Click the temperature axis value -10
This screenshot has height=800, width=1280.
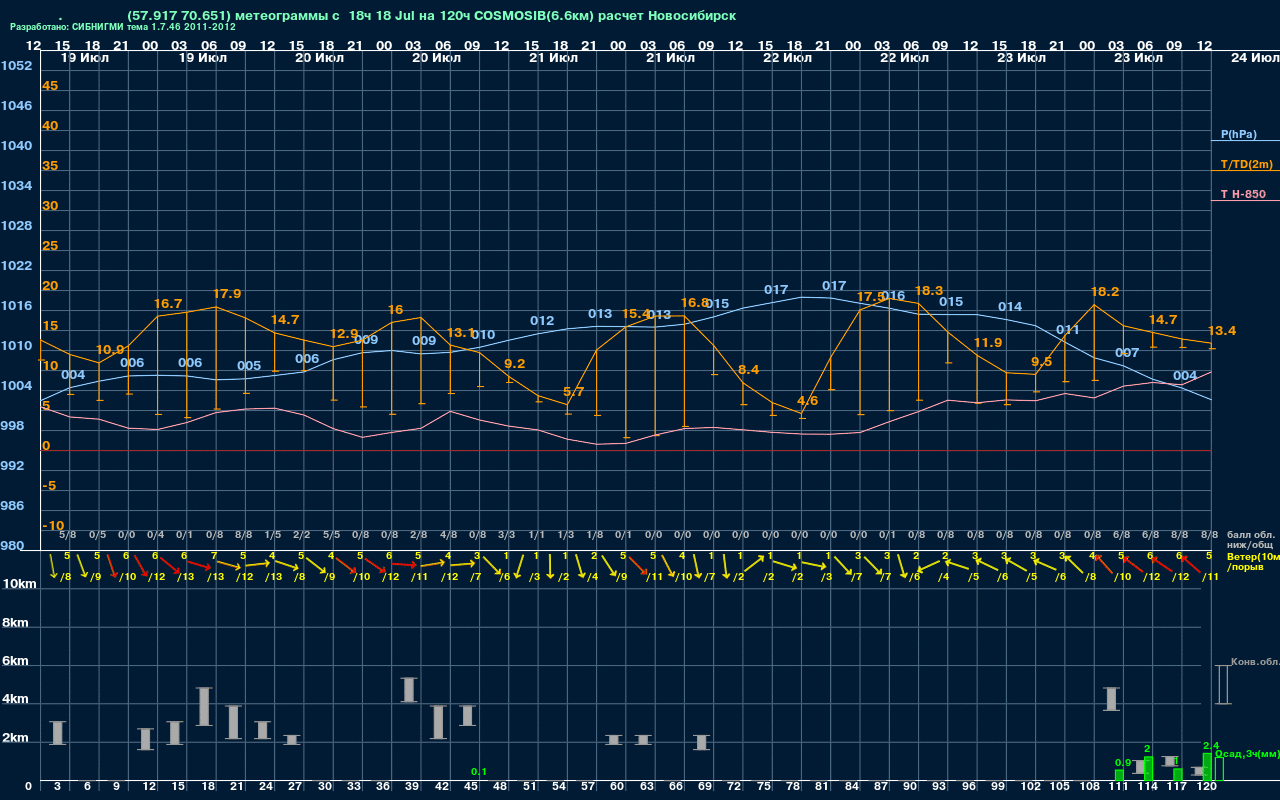click(x=53, y=526)
